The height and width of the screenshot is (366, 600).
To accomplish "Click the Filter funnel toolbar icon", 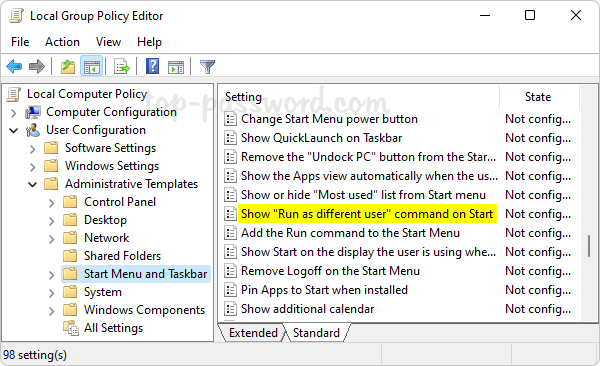I will pyautogui.click(x=207, y=67).
